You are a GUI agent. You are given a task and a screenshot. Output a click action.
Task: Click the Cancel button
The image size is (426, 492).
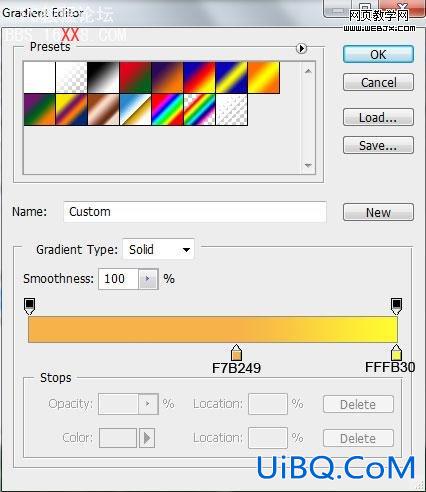click(378, 82)
